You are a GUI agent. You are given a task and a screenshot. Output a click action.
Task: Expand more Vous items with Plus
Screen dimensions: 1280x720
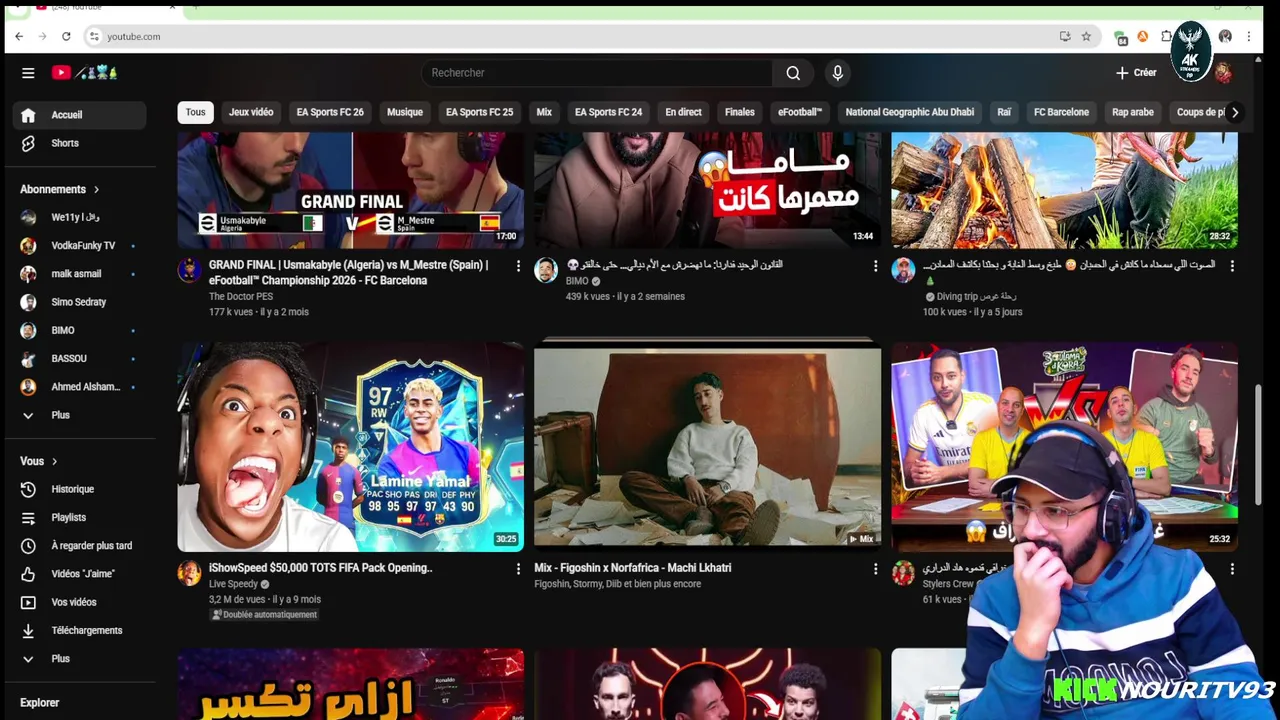click(80, 659)
